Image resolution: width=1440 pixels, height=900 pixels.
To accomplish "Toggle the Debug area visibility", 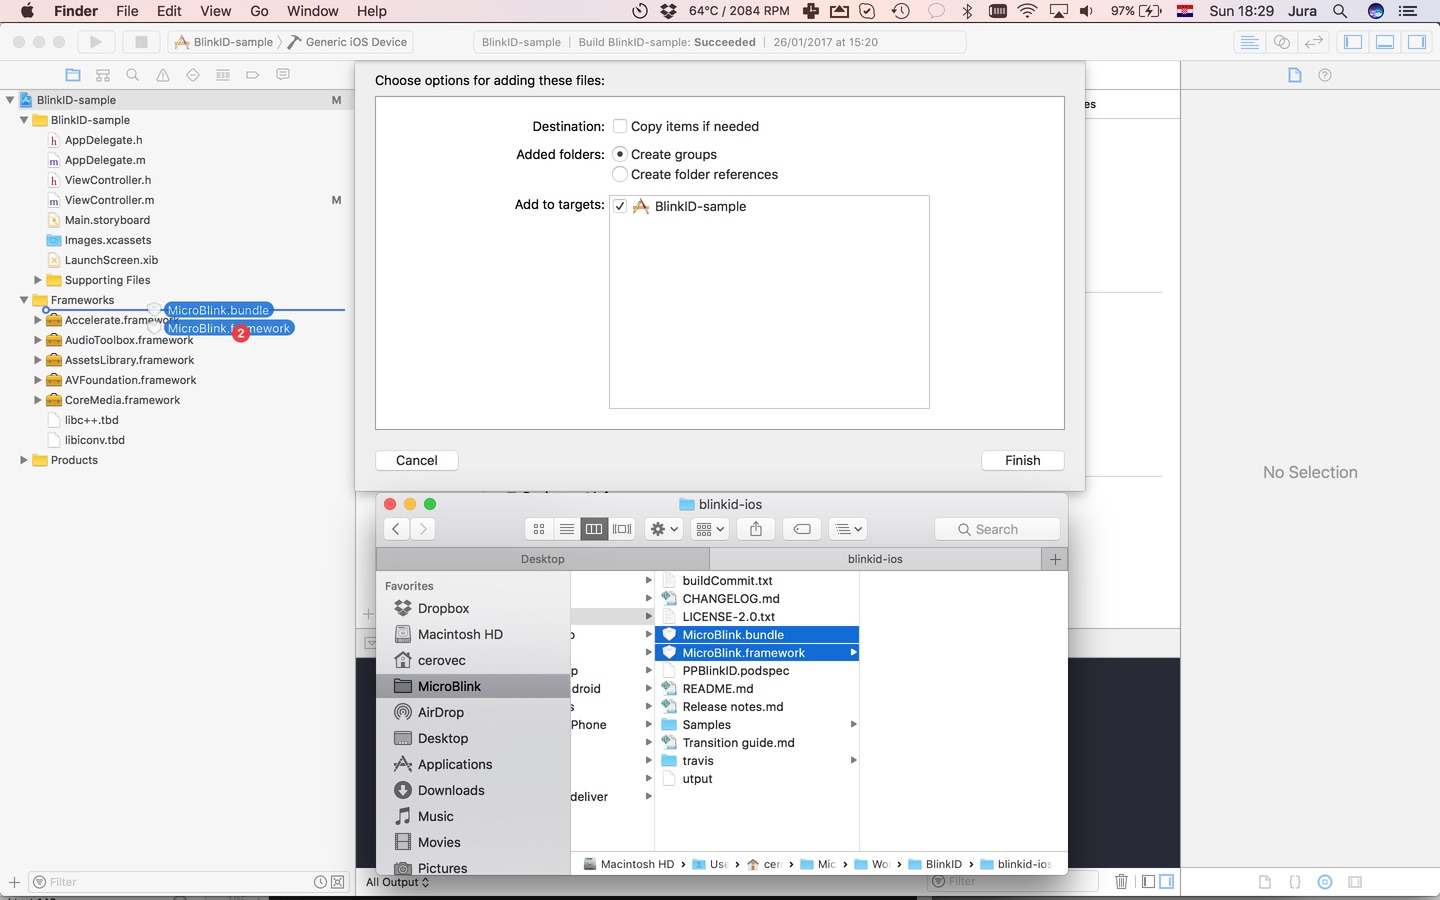I will (1385, 42).
